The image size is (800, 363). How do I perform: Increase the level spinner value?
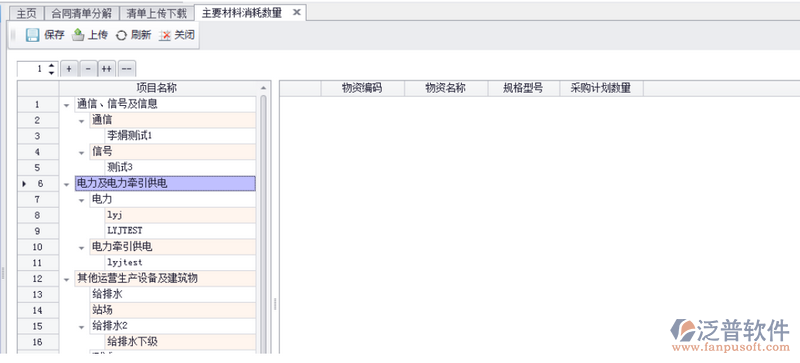point(51,65)
